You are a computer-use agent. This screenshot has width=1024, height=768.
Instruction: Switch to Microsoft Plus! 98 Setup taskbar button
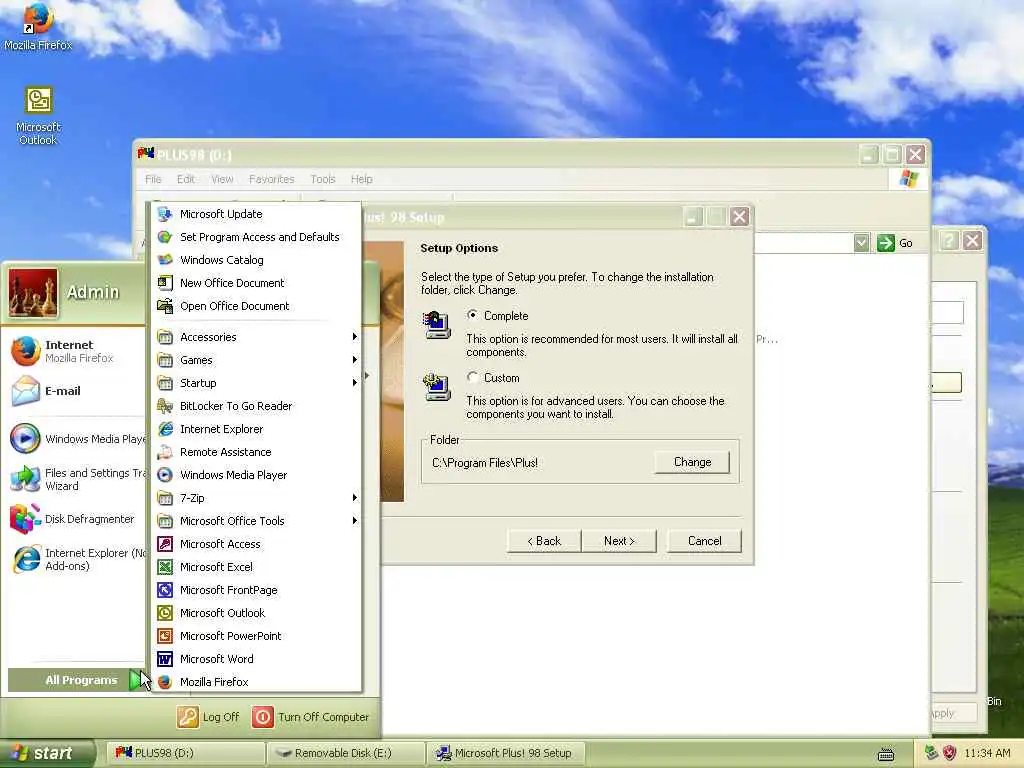click(505, 754)
